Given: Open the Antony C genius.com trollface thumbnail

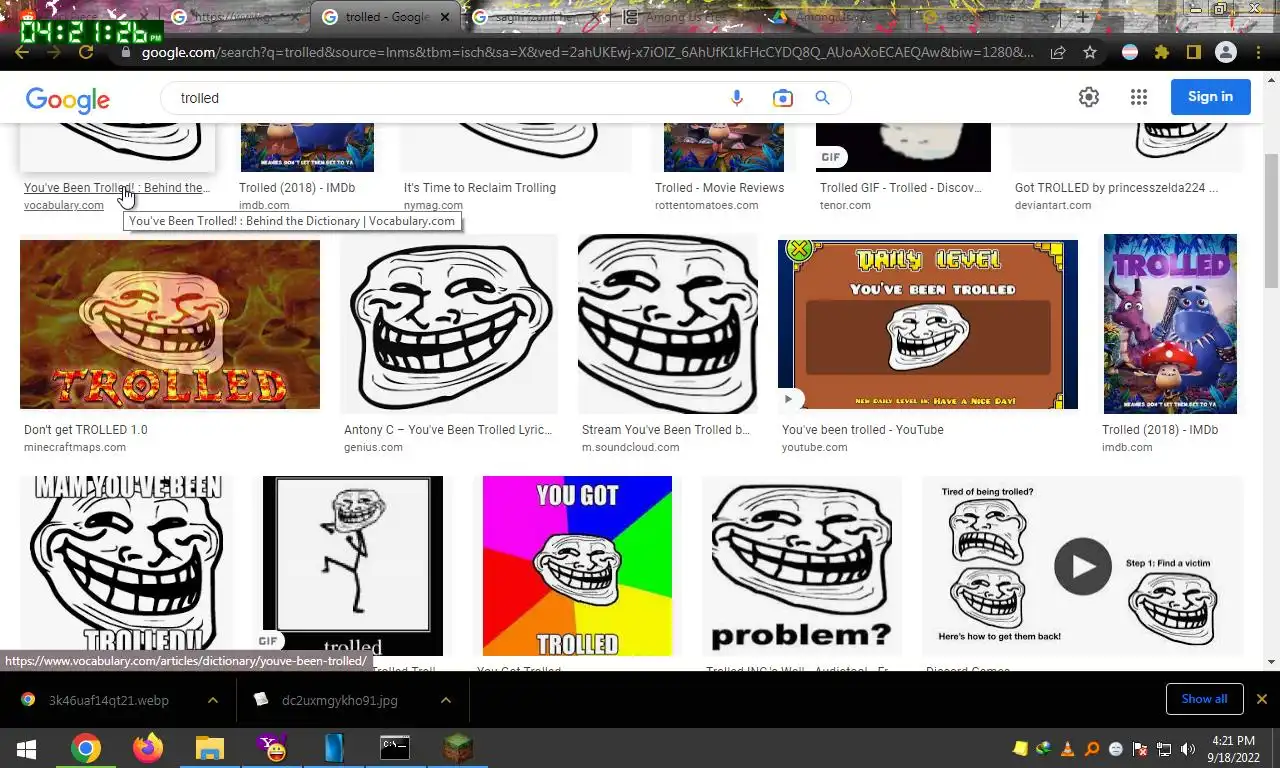Looking at the screenshot, I should [x=449, y=324].
